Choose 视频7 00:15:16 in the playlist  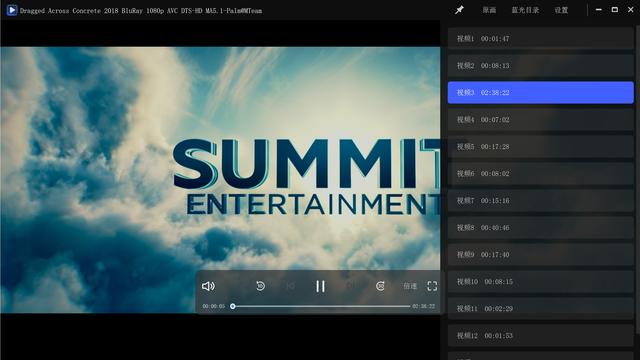tap(540, 200)
